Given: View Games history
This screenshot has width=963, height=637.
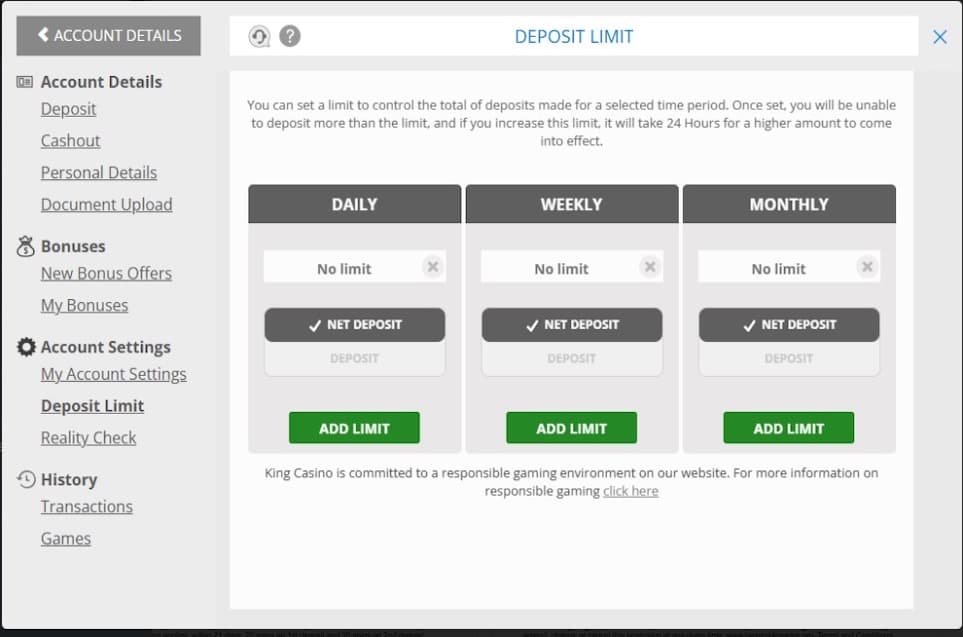Looking at the screenshot, I should pos(66,539).
